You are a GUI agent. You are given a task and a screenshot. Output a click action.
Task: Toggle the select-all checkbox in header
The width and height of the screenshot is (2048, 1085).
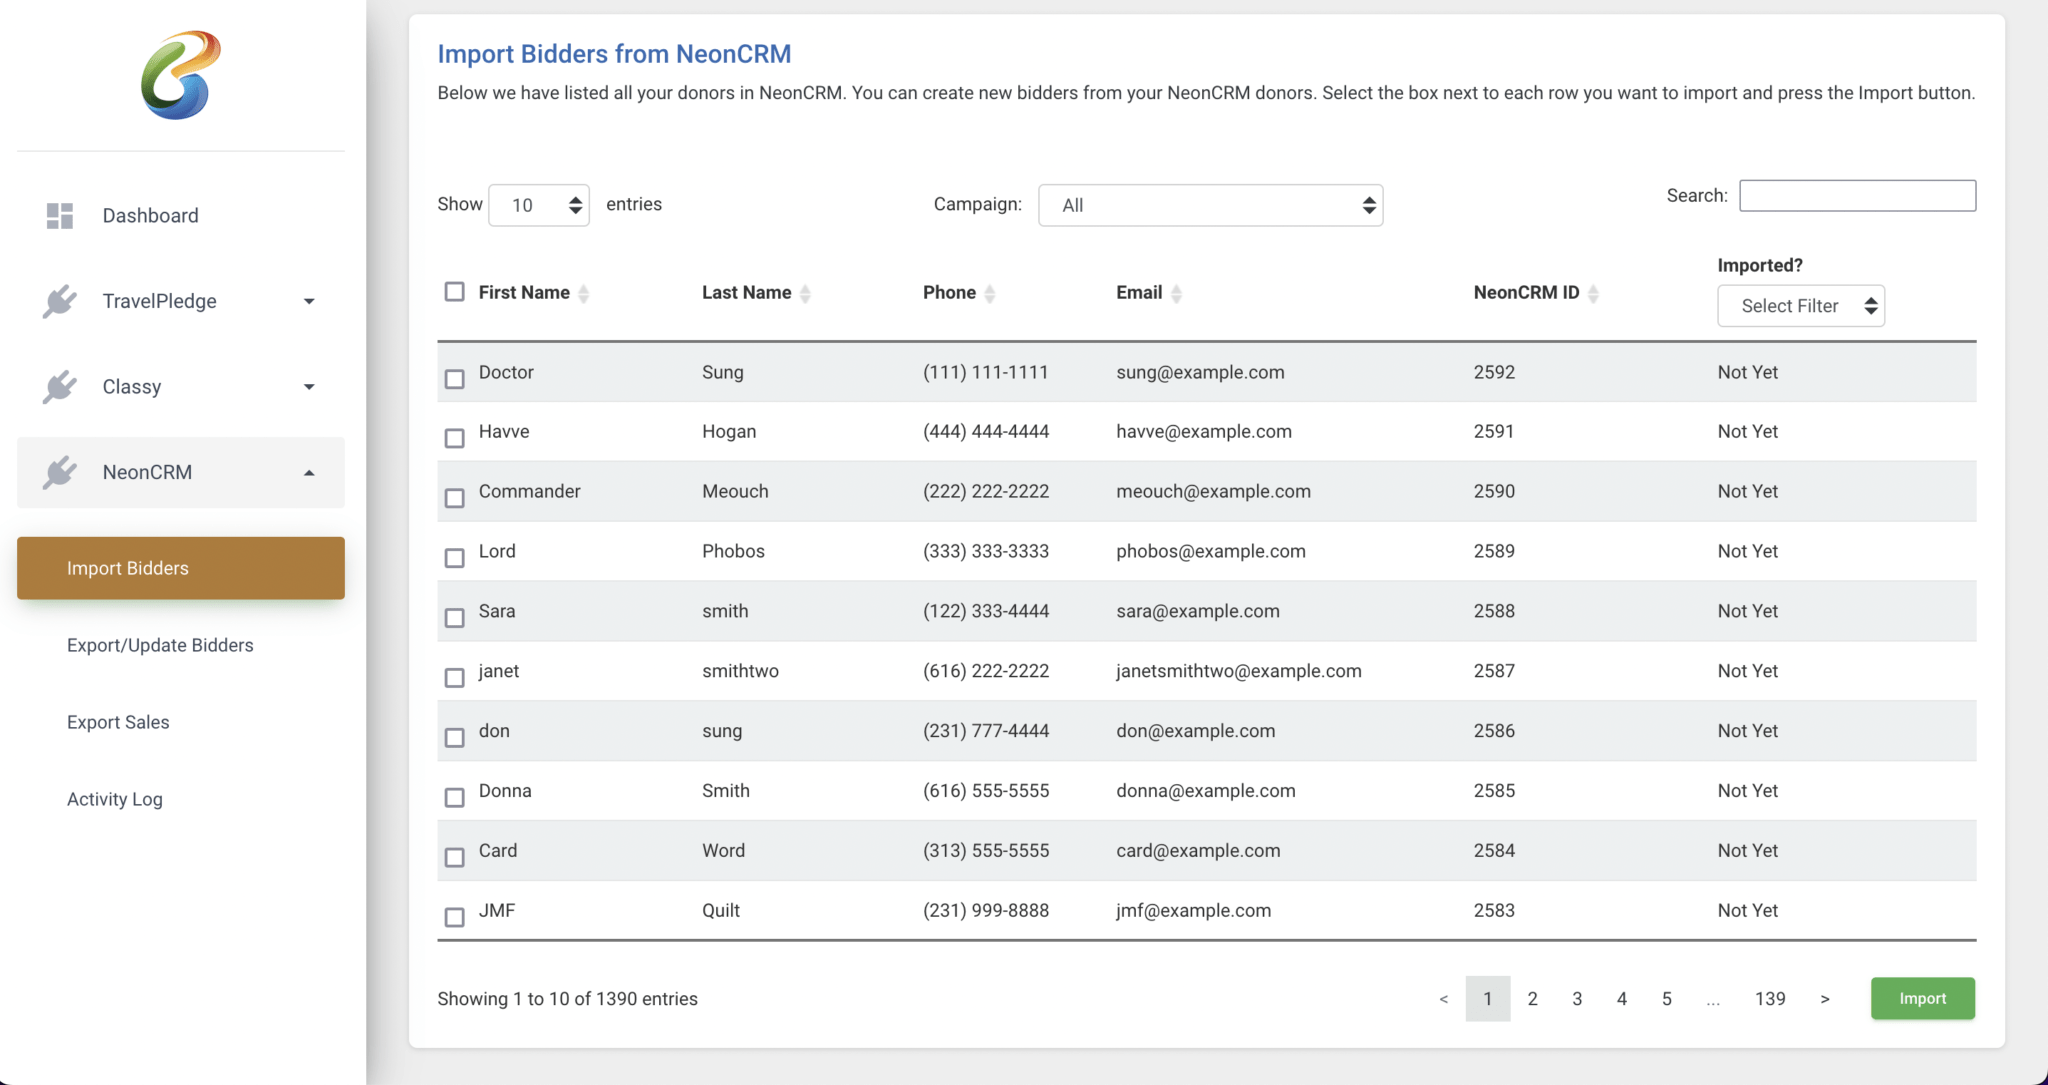(455, 291)
